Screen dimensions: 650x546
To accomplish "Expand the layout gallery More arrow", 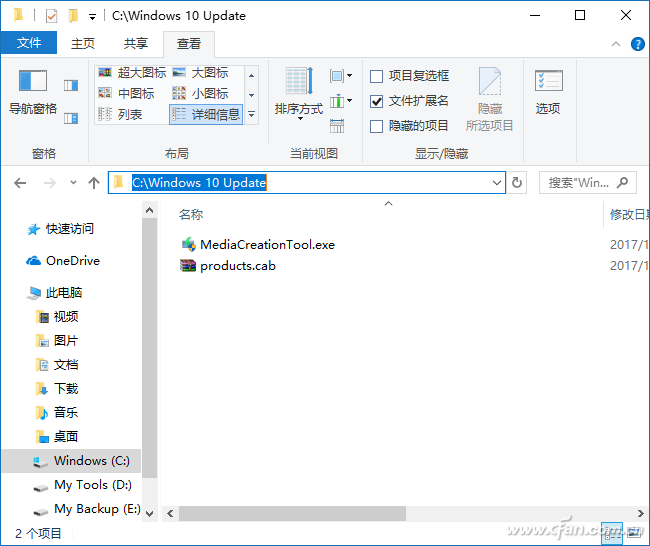I will tap(252, 114).
